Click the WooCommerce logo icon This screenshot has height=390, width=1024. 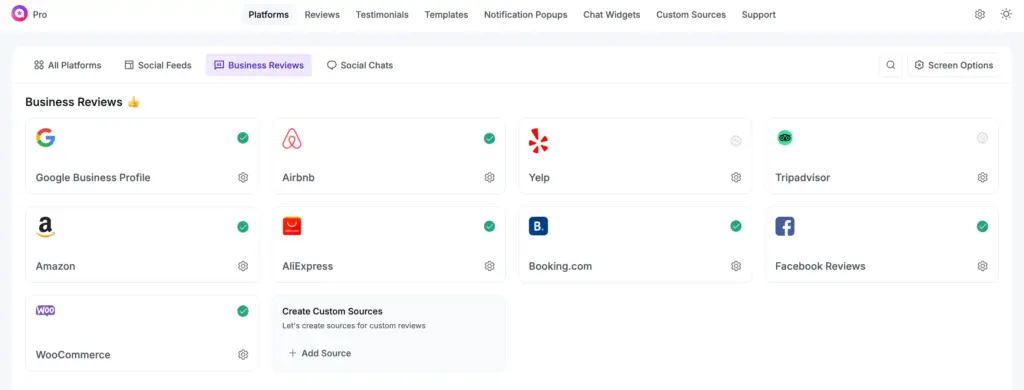(45, 311)
